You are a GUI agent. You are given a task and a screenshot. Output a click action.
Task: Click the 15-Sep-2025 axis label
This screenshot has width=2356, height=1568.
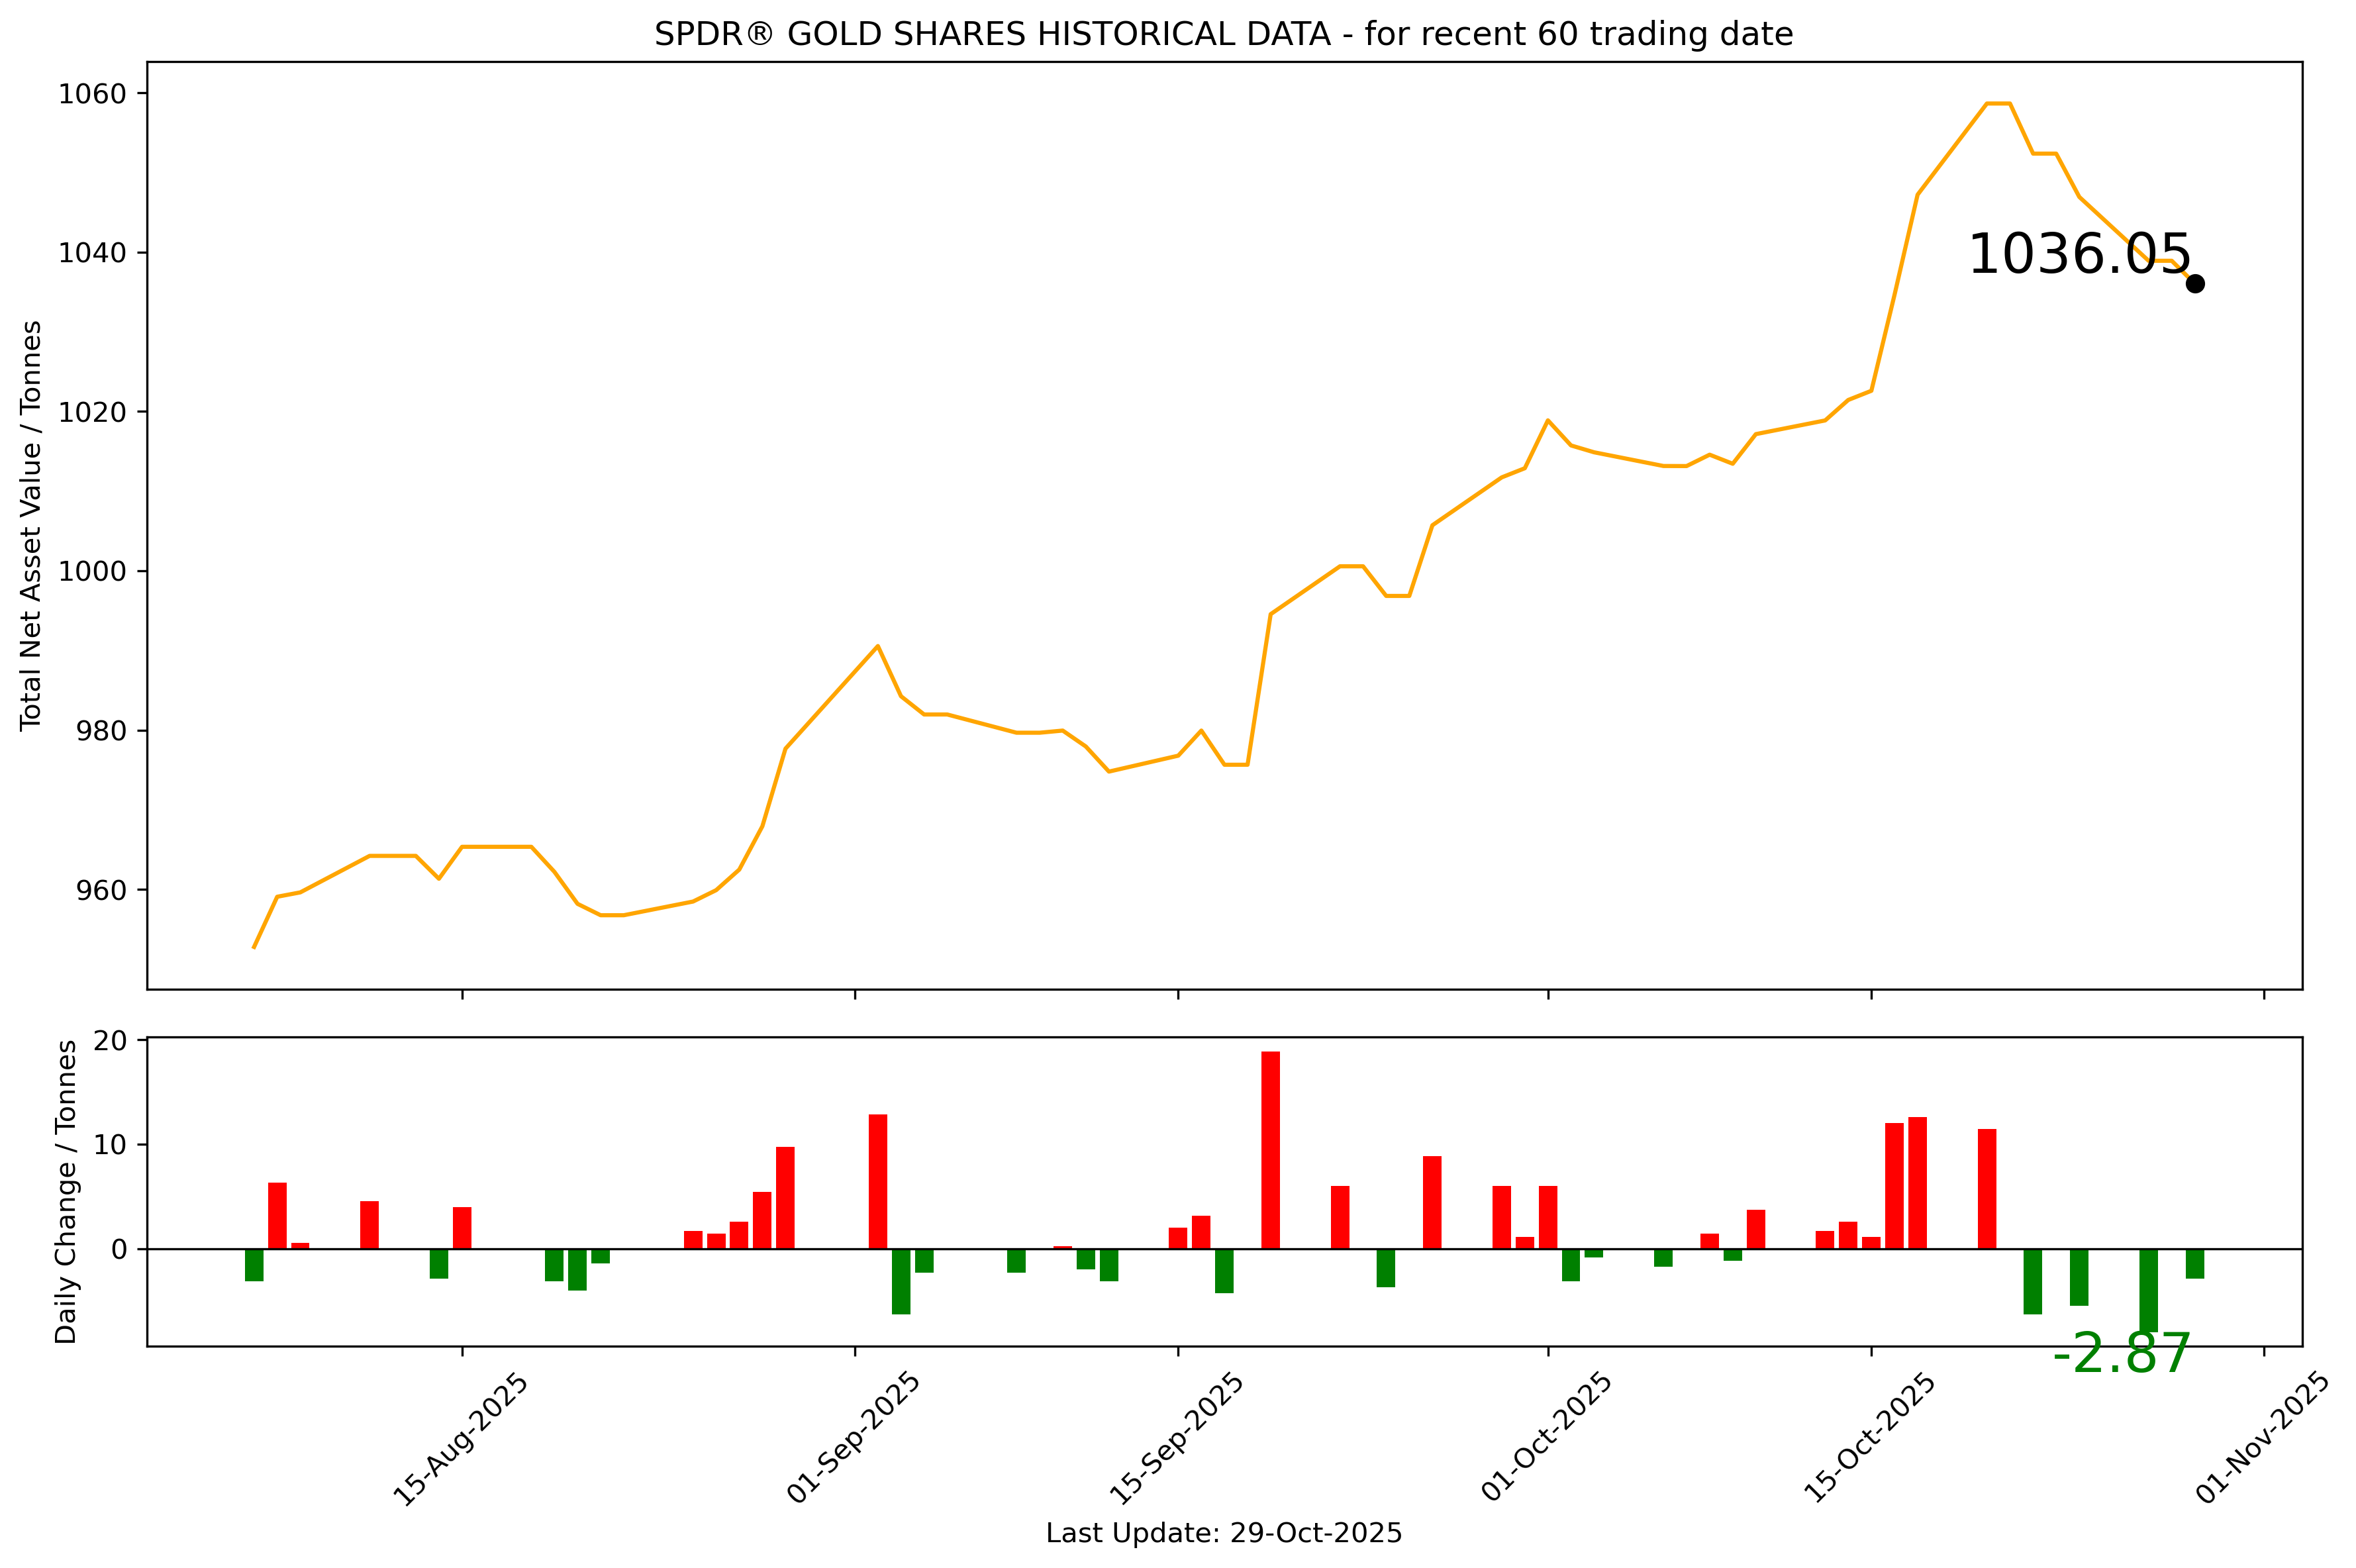(x=1177, y=1439)
